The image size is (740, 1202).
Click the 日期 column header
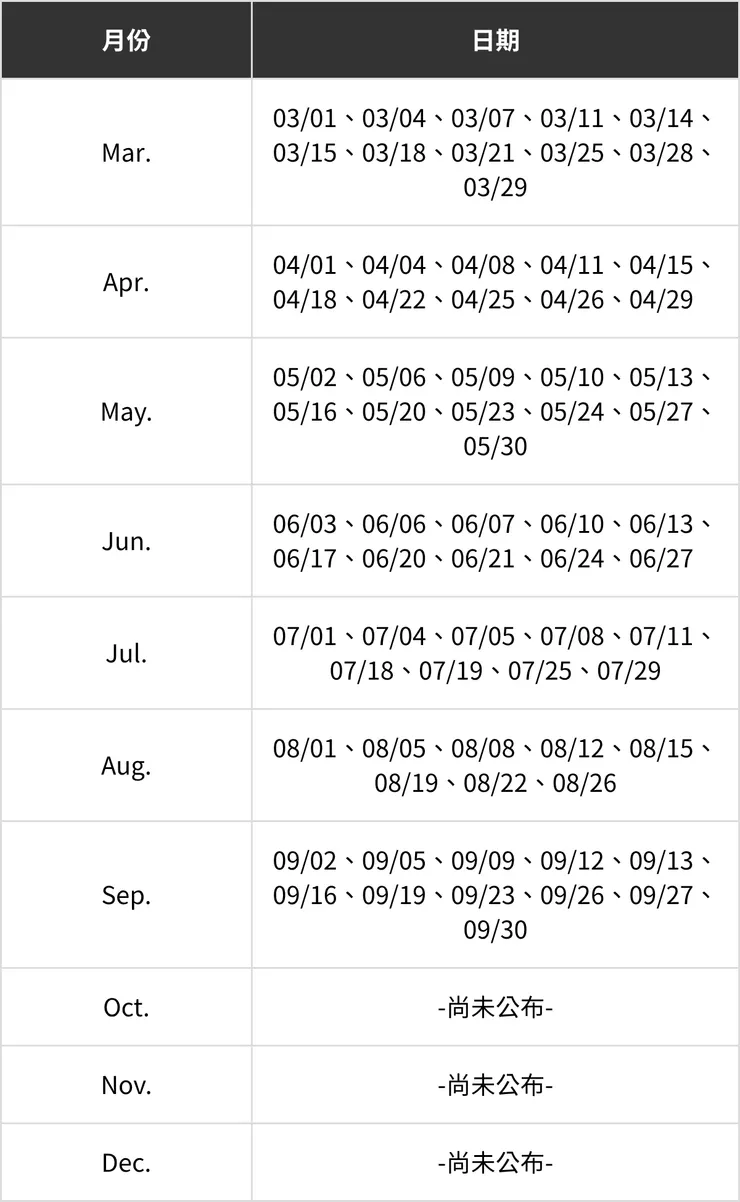(495, 40)
